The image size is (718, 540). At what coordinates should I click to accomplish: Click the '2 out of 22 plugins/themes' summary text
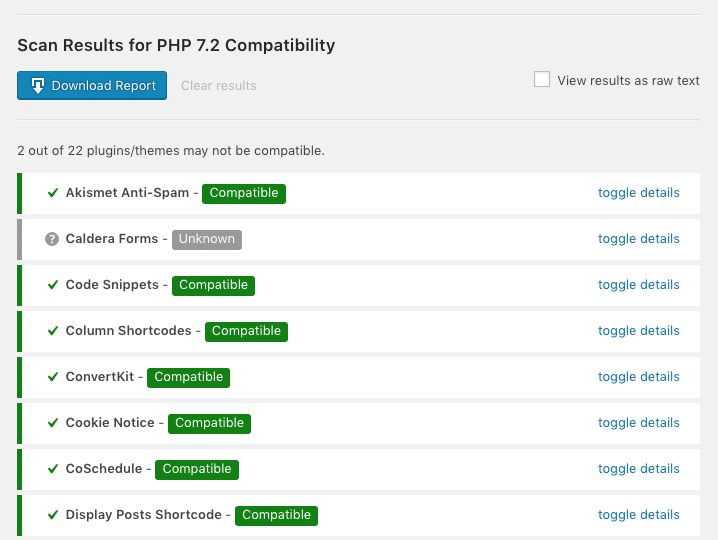tap(171, 151)
